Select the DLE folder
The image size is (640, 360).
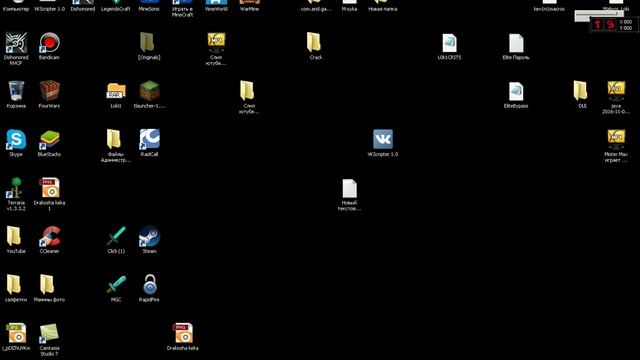580,90
